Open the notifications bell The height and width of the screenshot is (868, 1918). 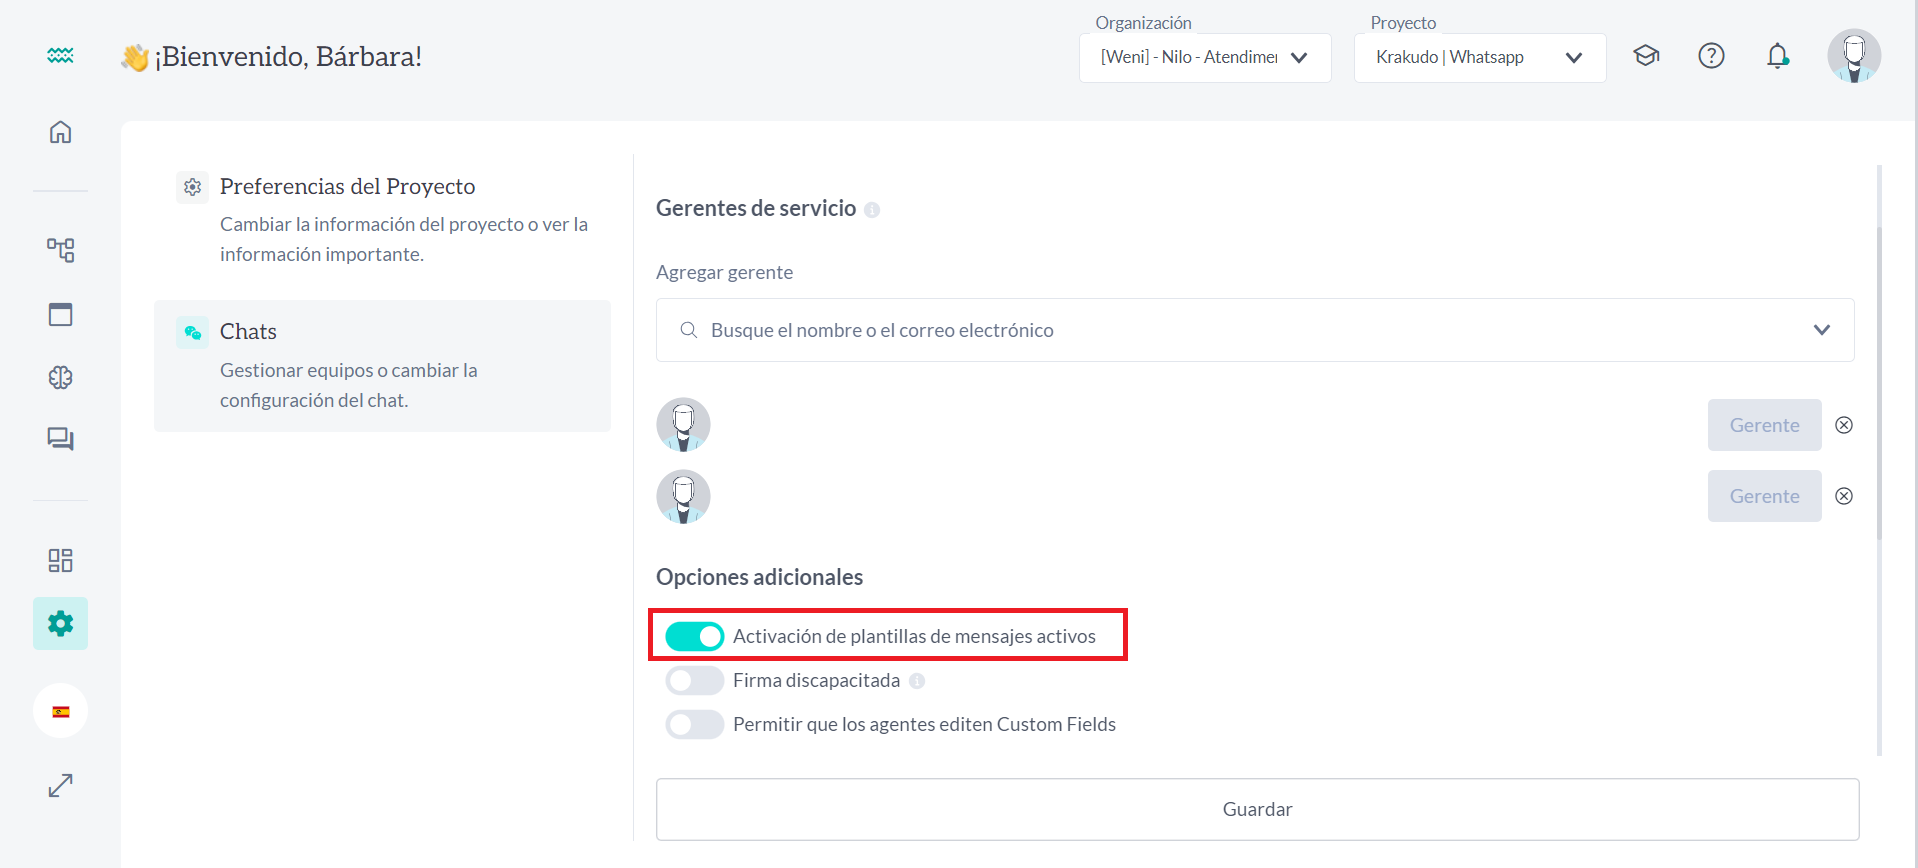(1777, 56)
